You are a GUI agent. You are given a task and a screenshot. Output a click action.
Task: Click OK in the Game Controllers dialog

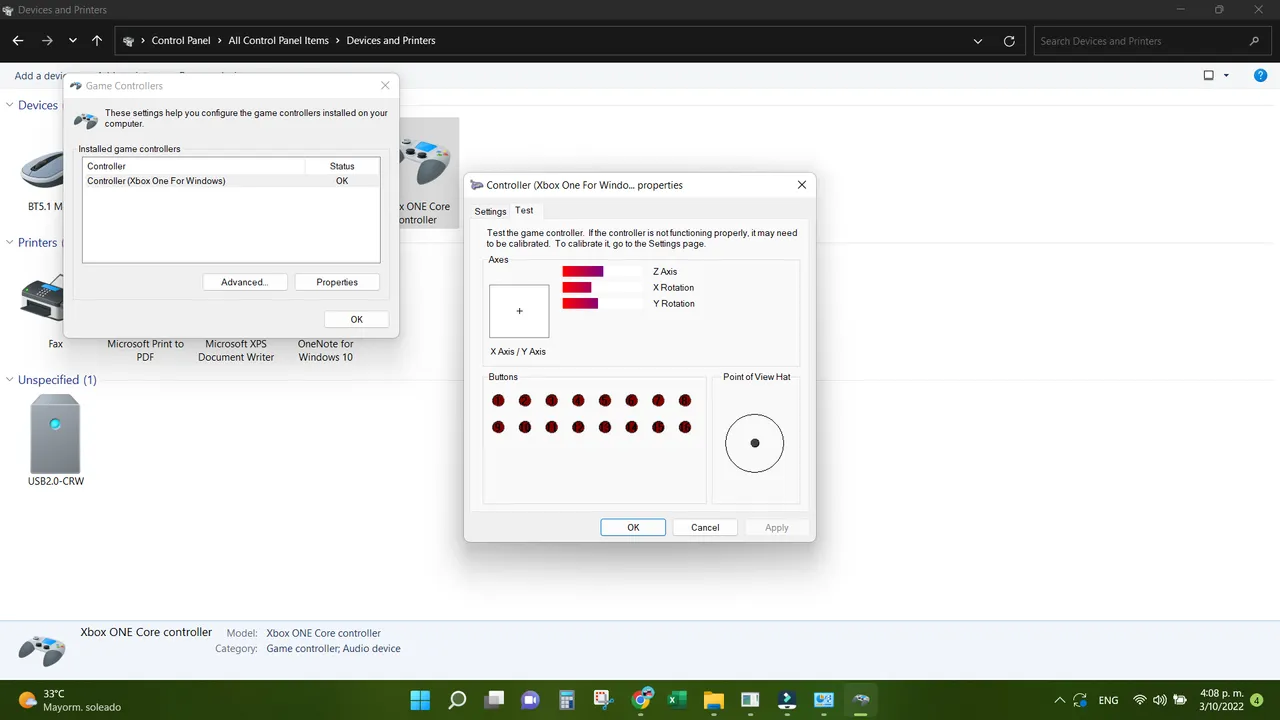[x=356, y=319]
